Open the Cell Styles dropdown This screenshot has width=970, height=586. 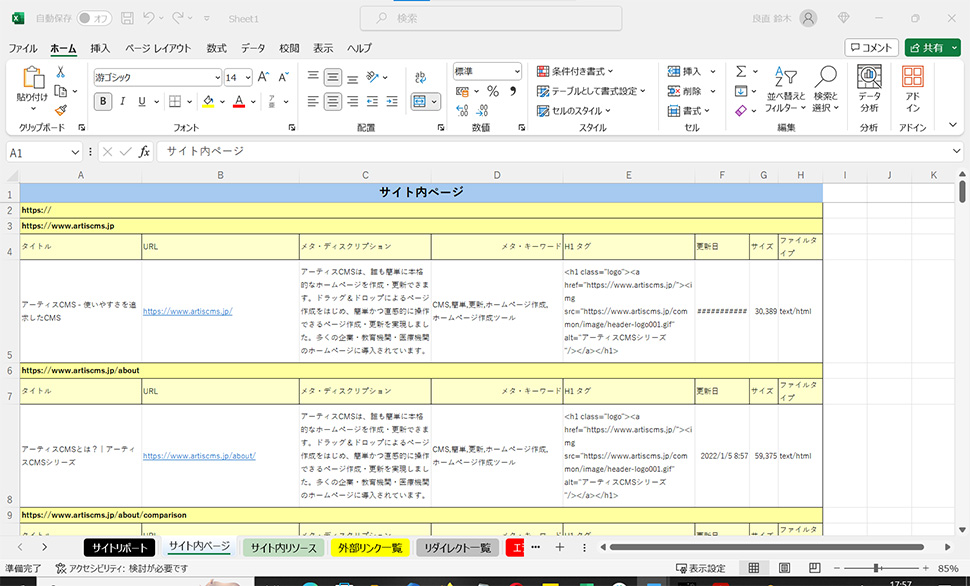click(x=573, y=111)
